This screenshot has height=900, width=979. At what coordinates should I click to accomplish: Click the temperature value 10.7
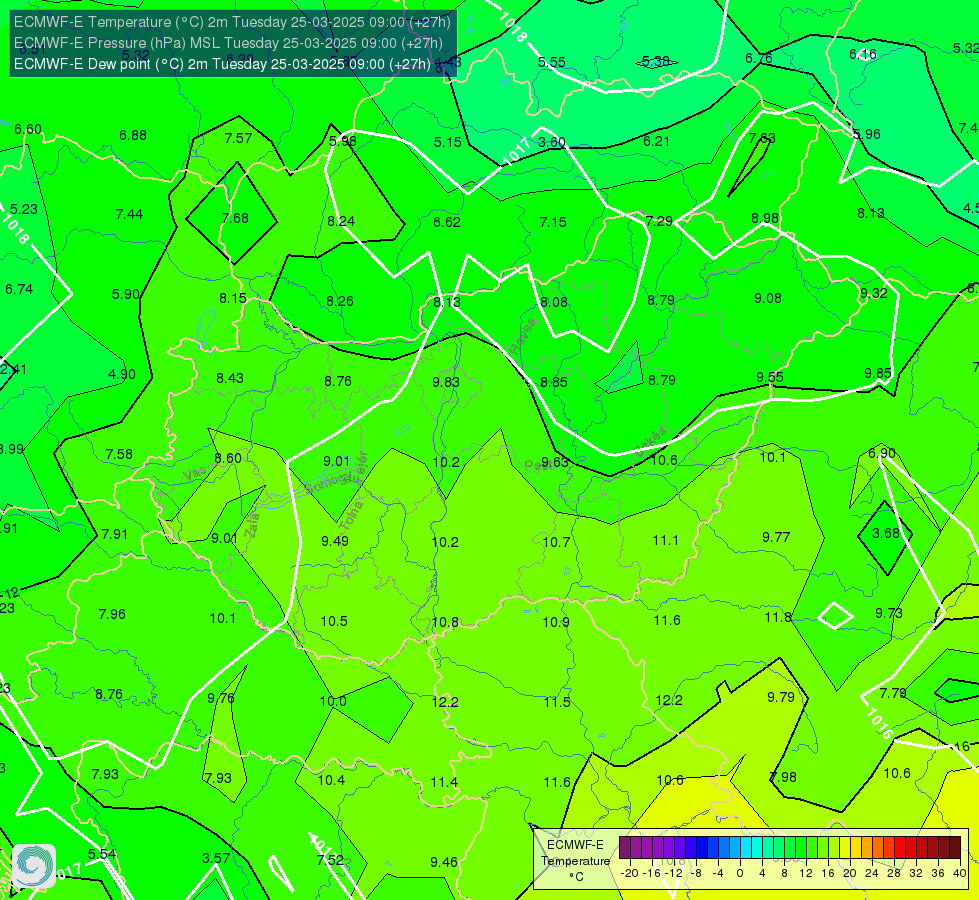click(x=556, y=543)
